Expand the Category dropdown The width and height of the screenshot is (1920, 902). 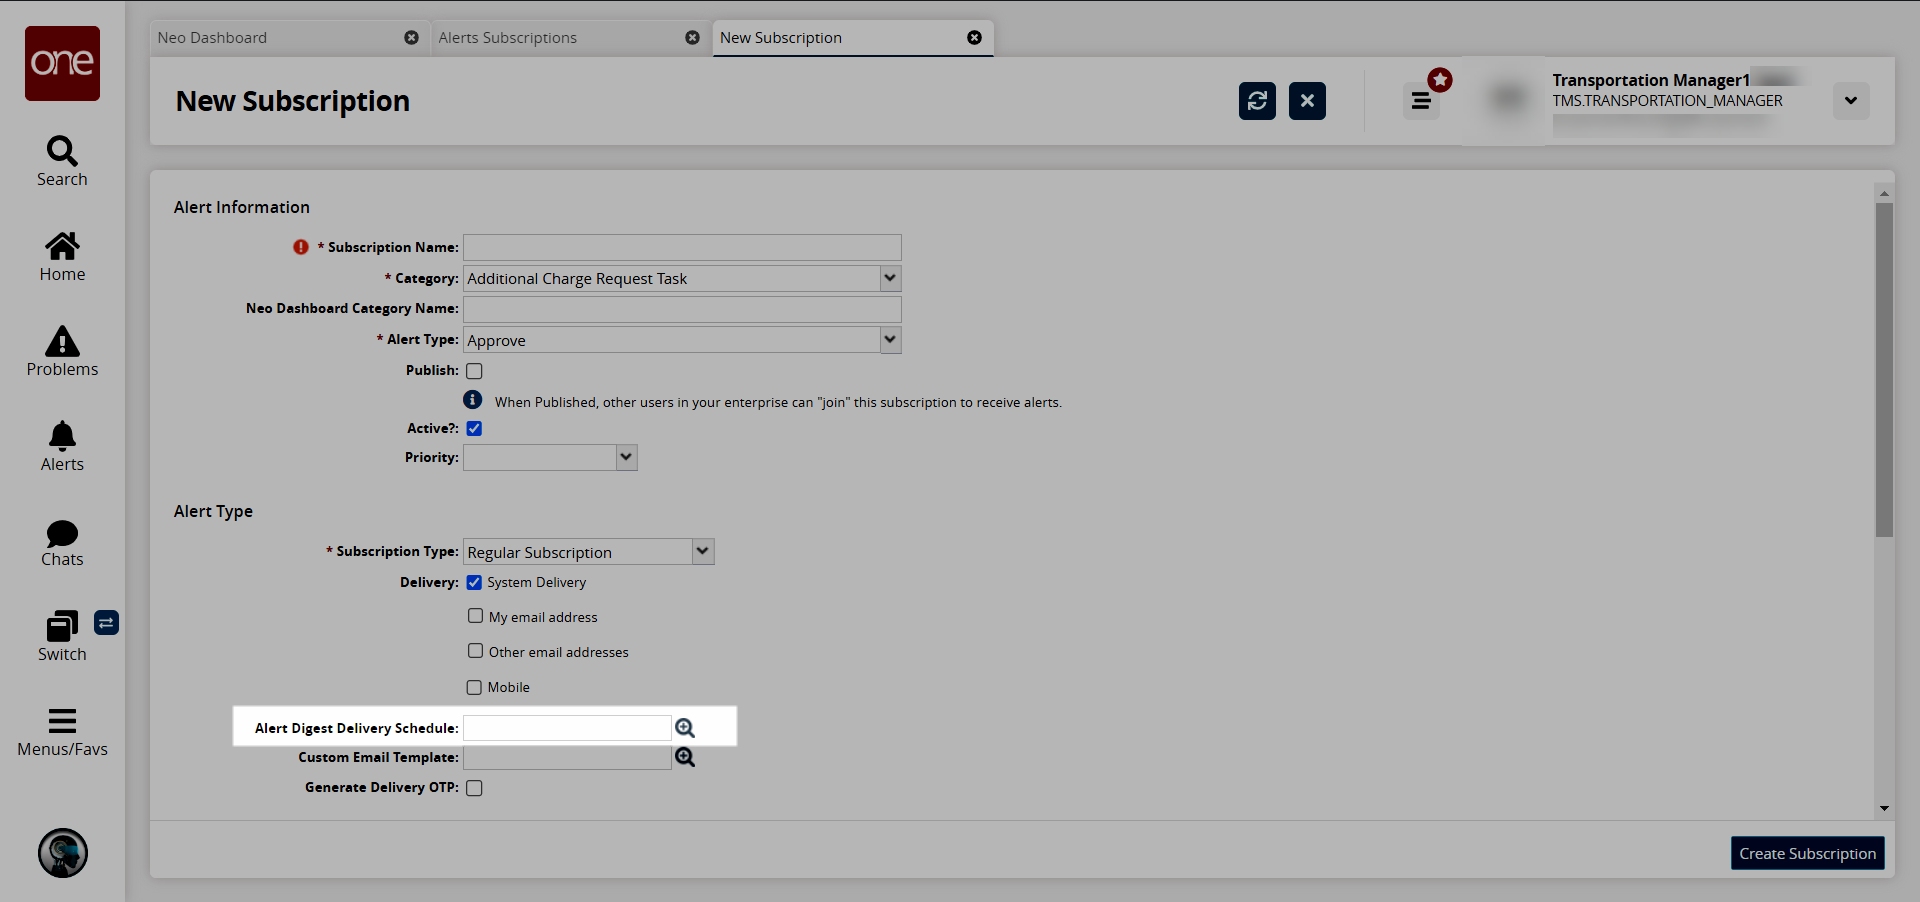[x=889, y=278]
